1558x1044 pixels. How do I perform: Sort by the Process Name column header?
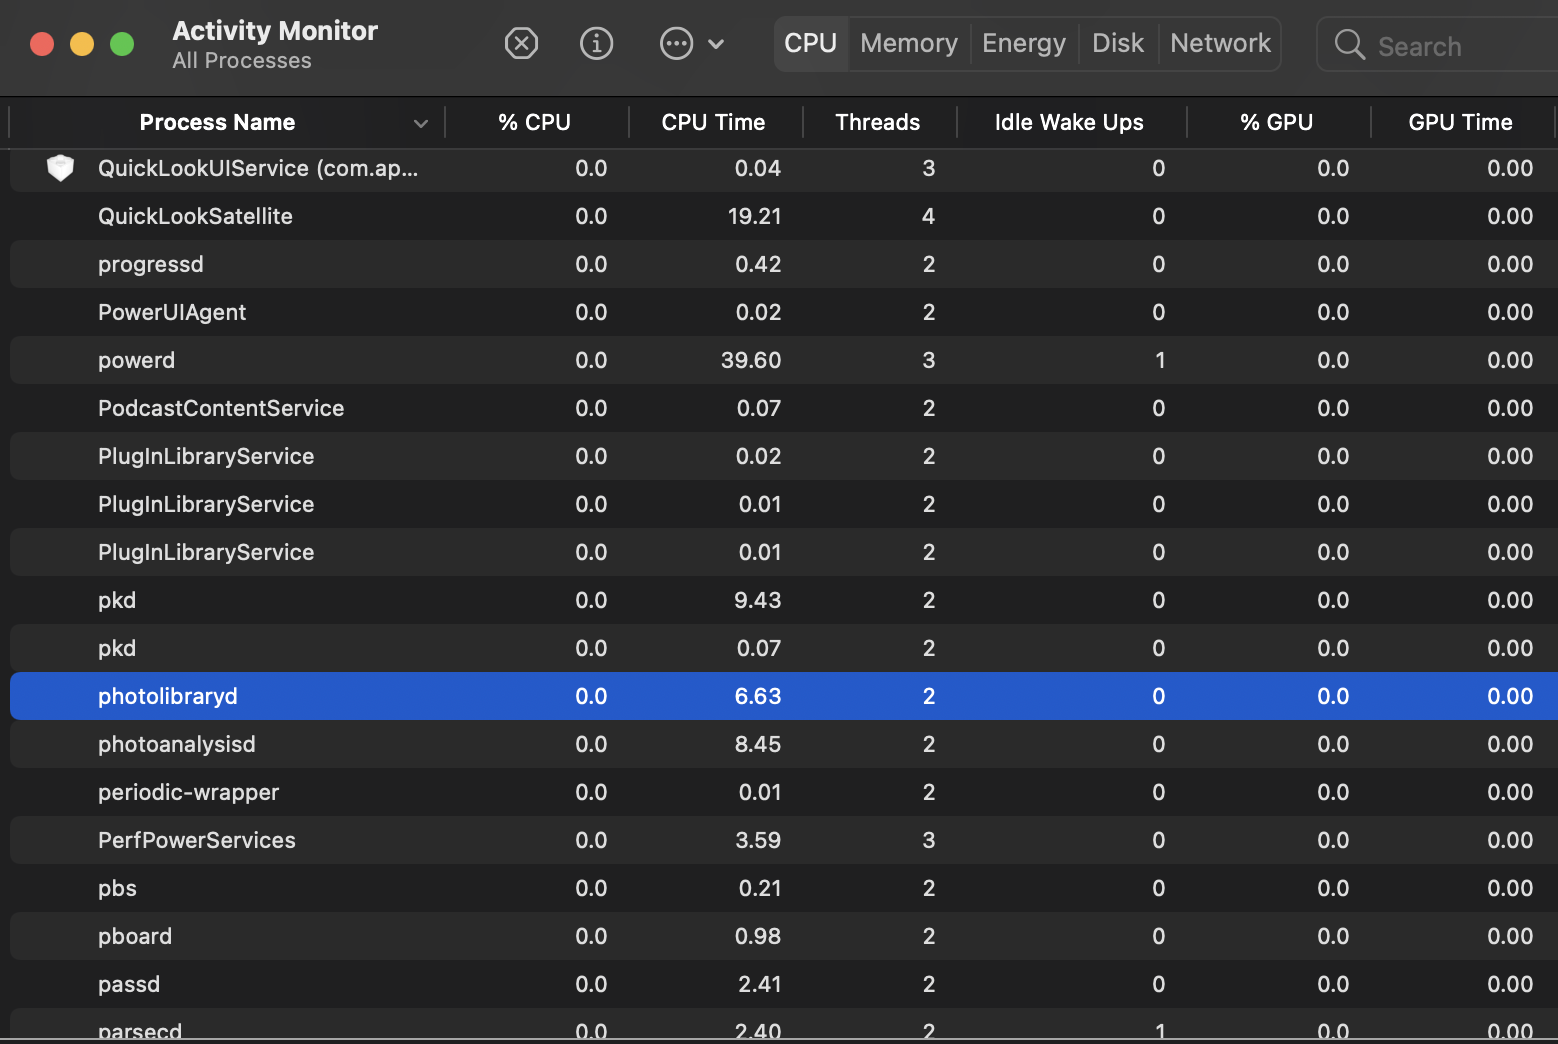click(x=217, y=123)
